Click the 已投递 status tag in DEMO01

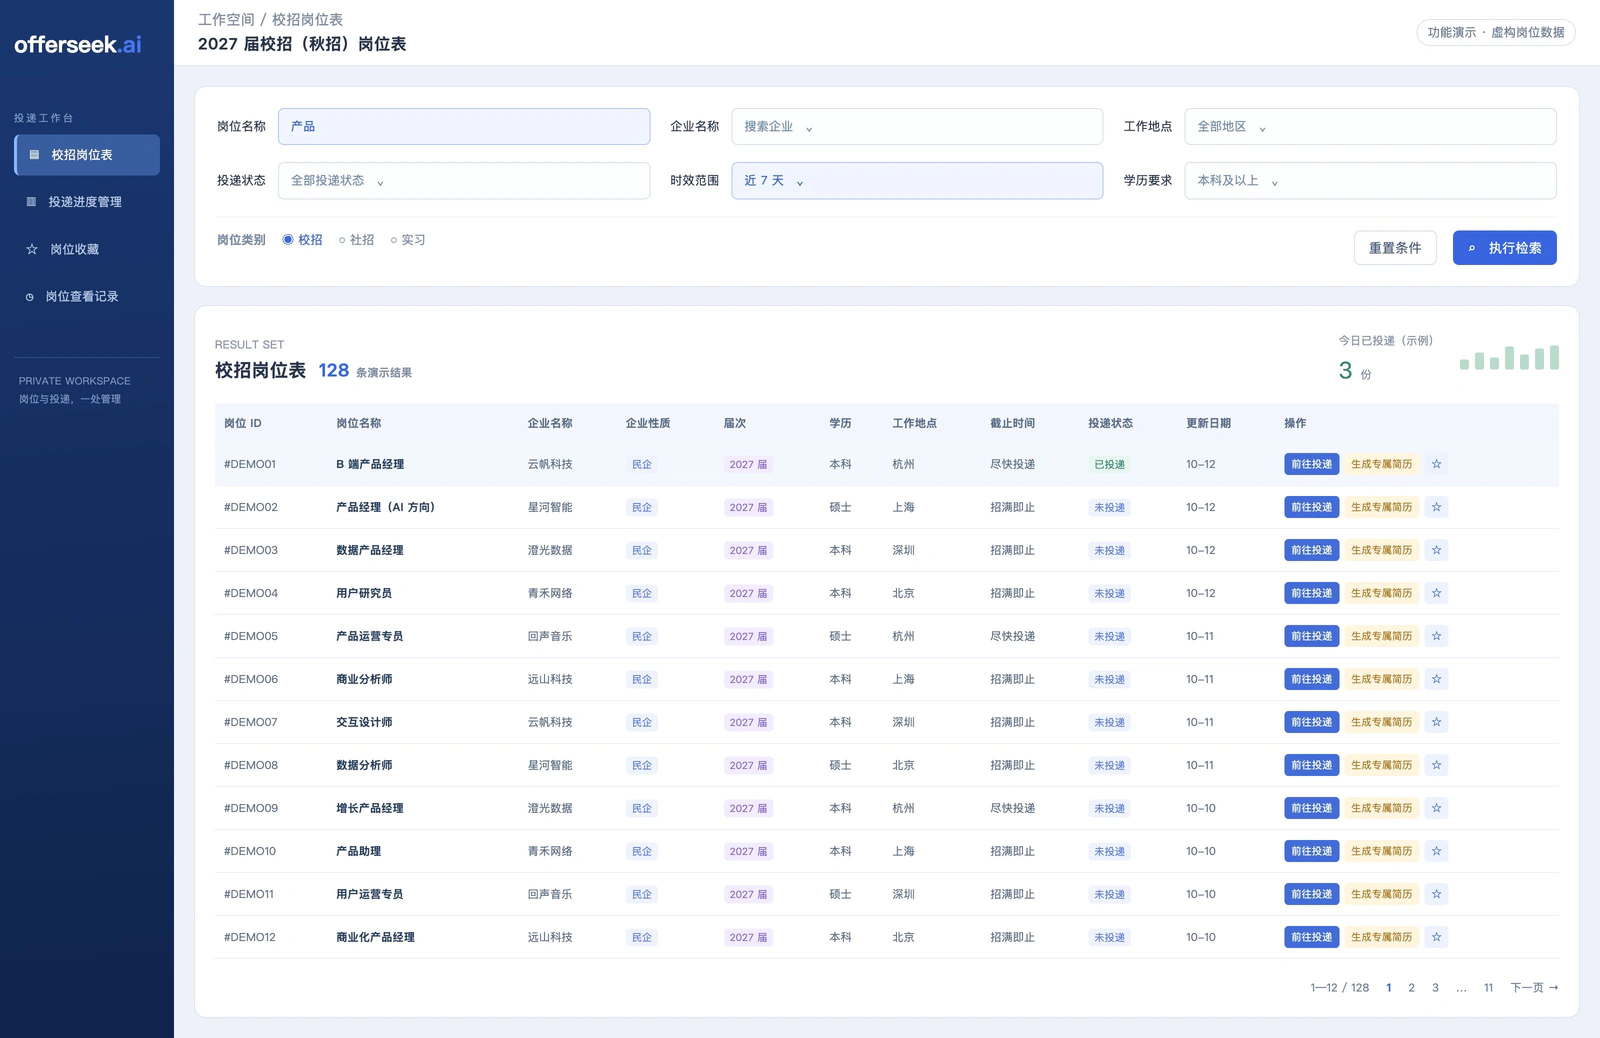1109,464
